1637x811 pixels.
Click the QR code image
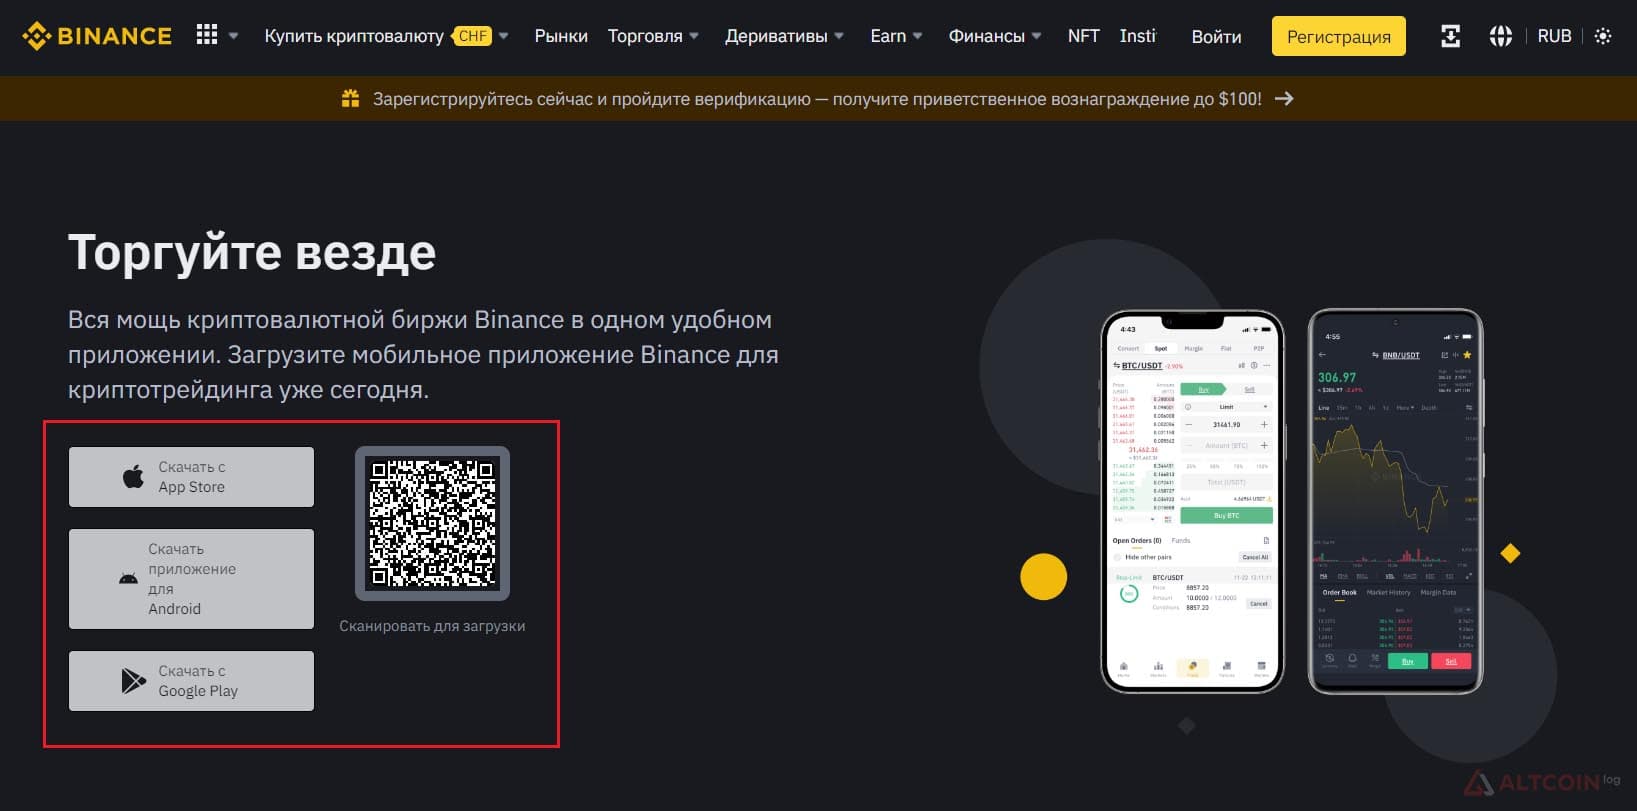pos(432,523)
